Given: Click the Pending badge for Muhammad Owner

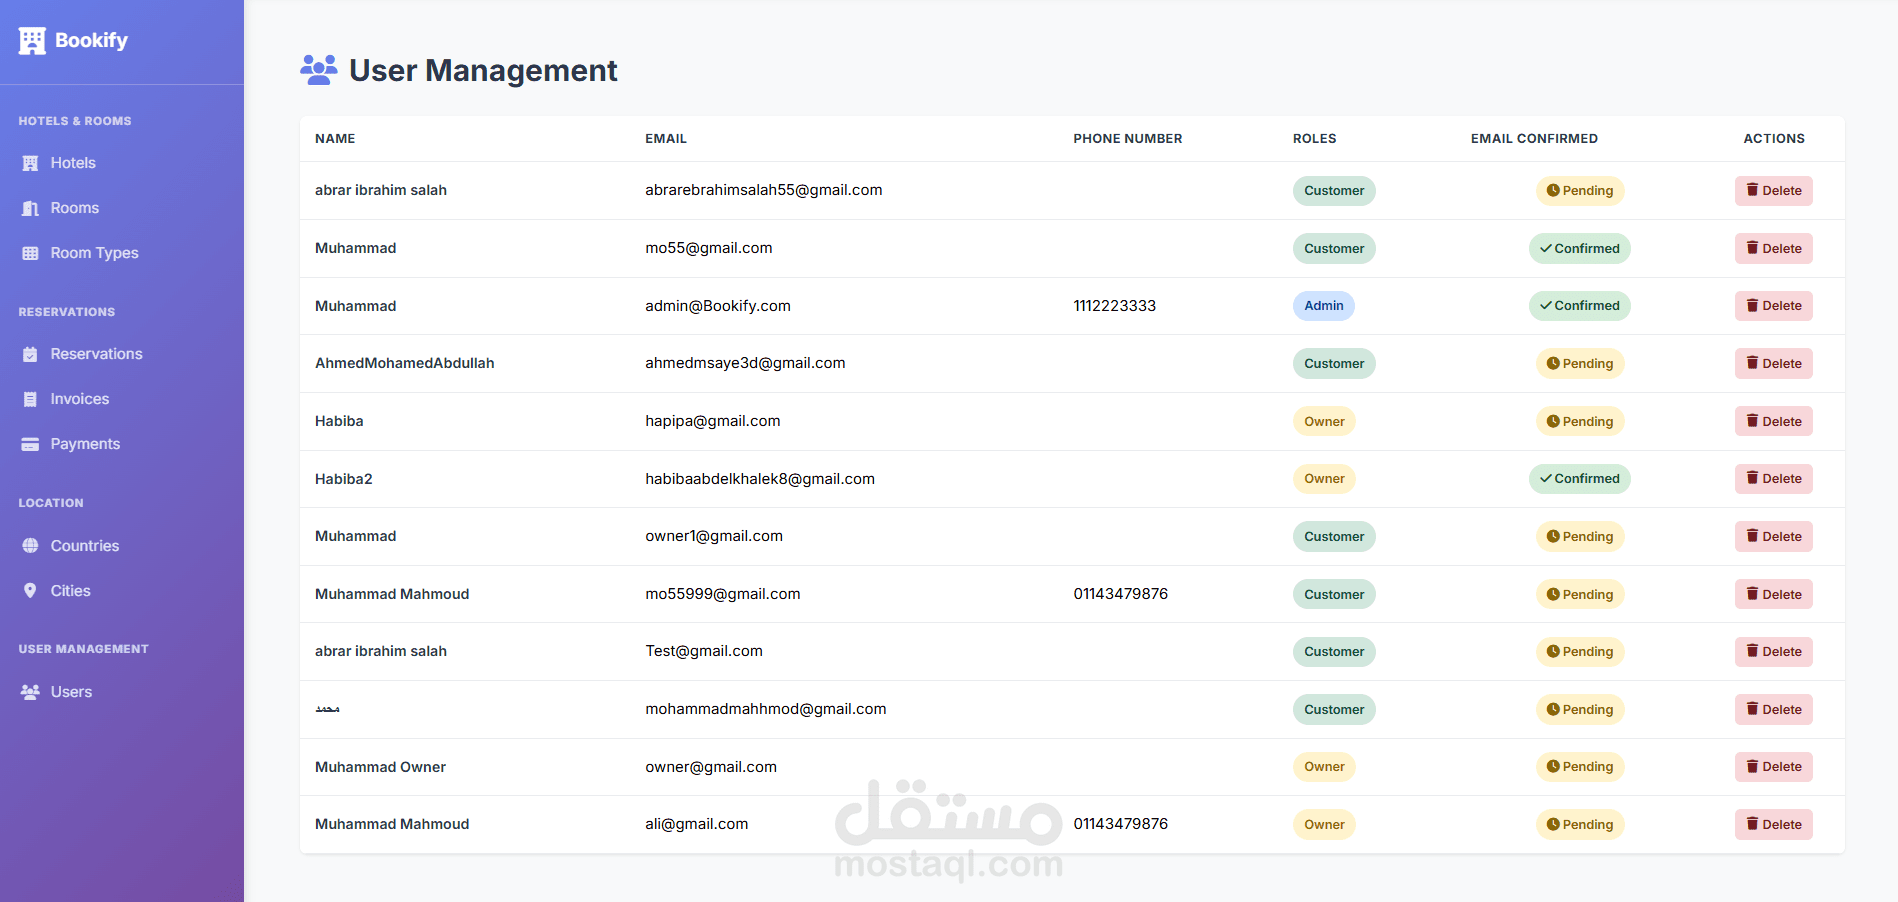Looking at the screenshot, I should pos(1579,767).
